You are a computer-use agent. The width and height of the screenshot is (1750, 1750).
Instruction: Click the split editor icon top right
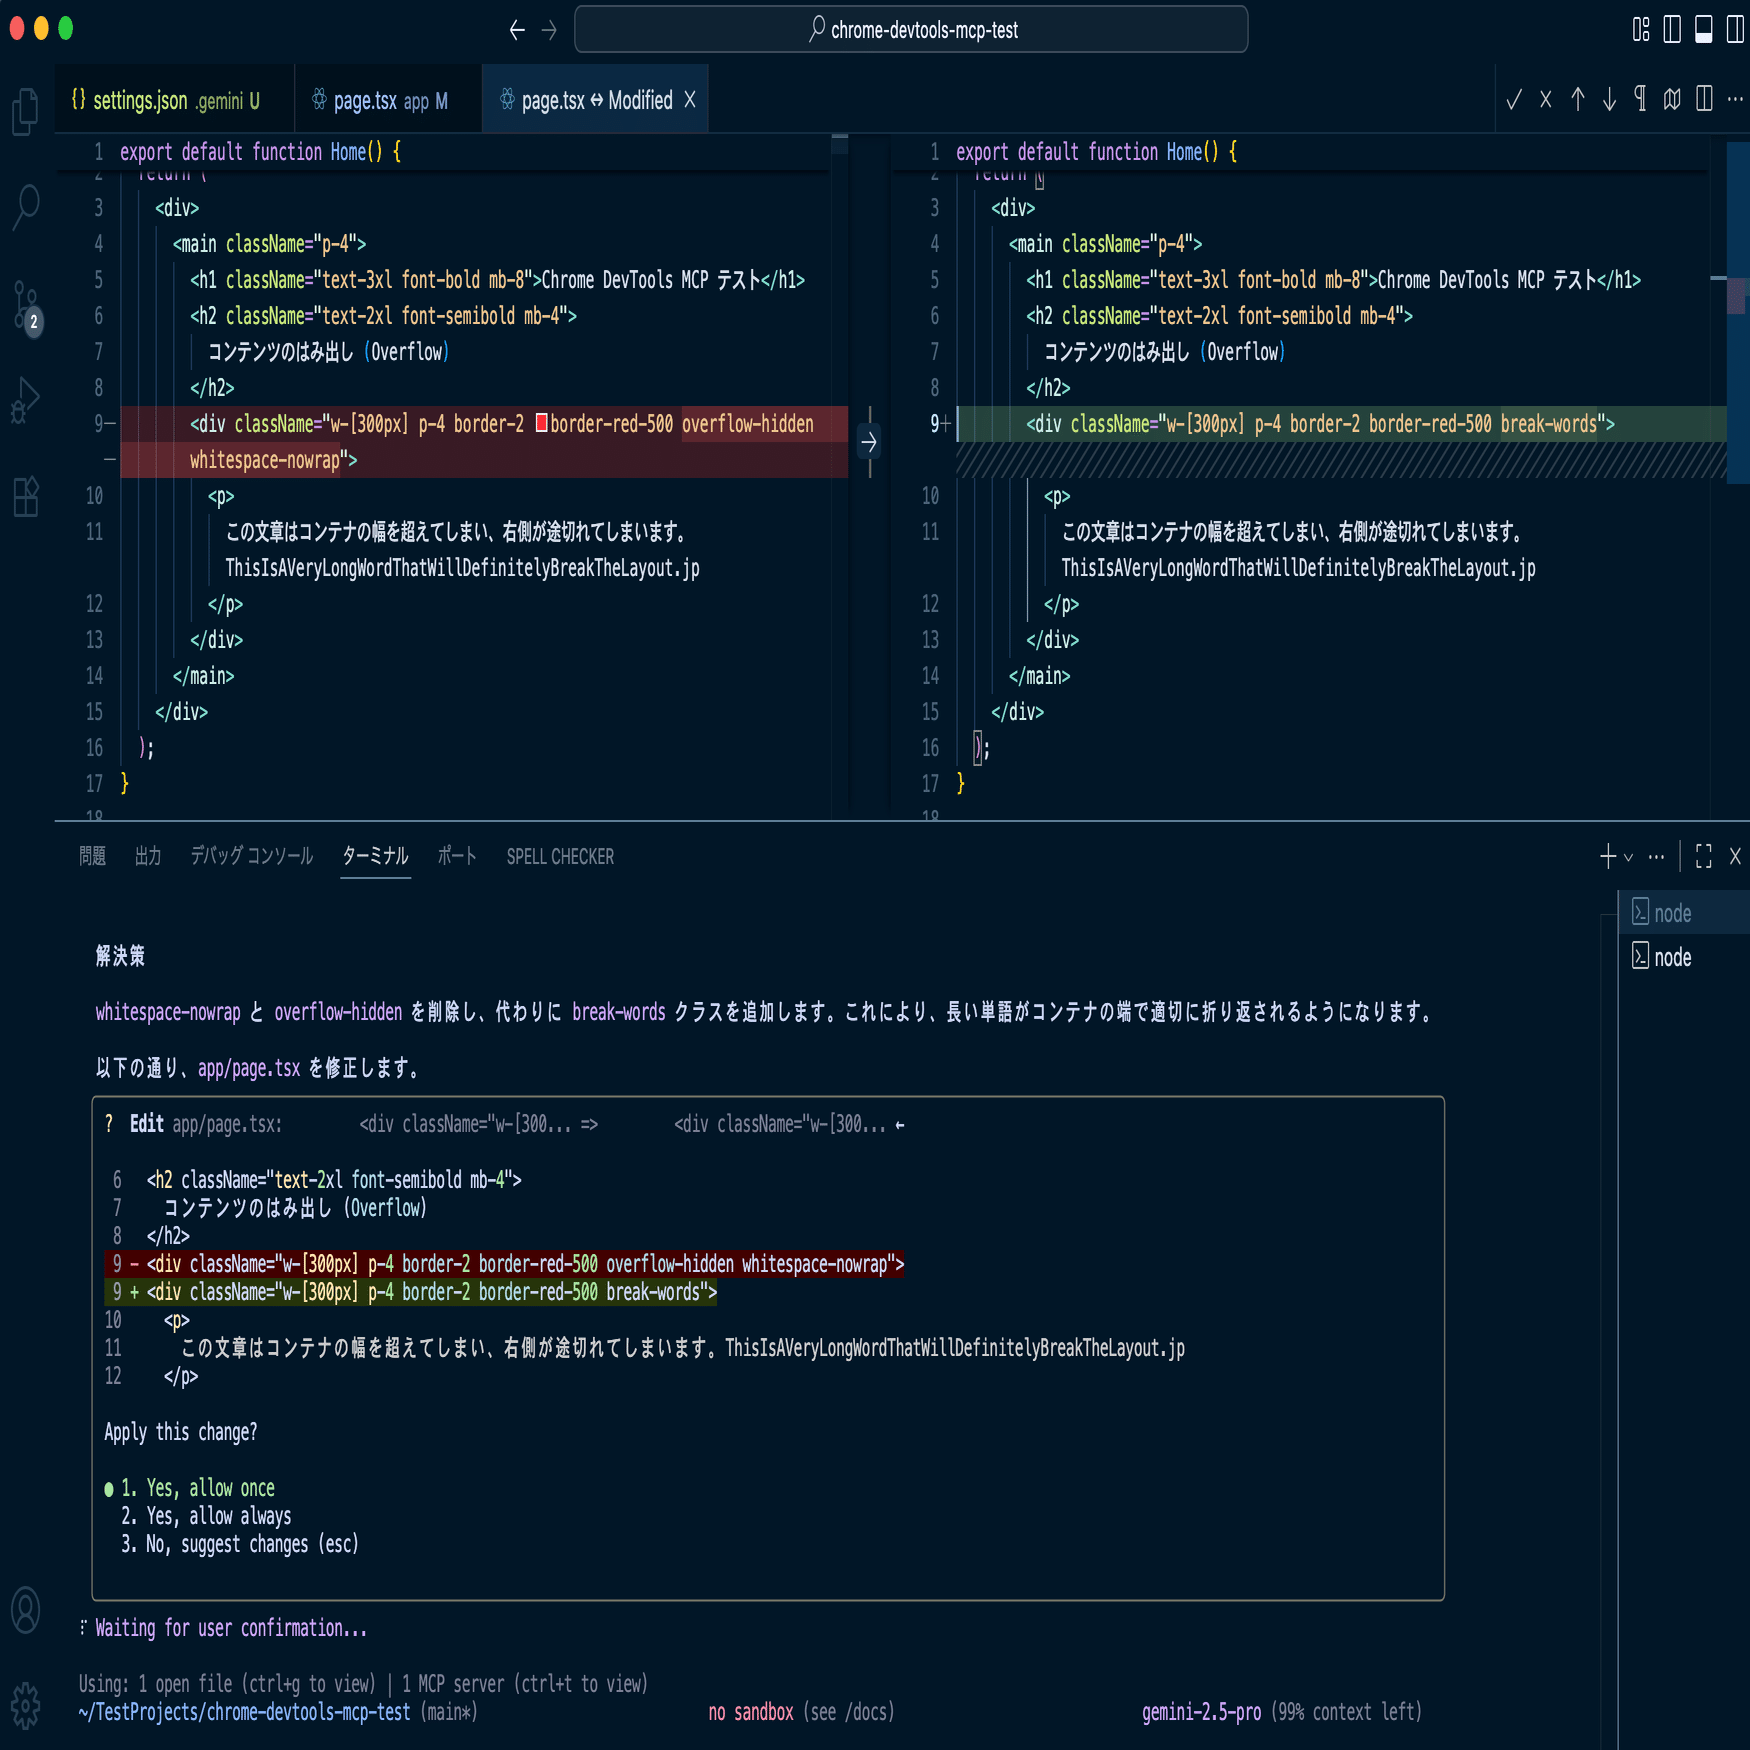(1702, 99)
